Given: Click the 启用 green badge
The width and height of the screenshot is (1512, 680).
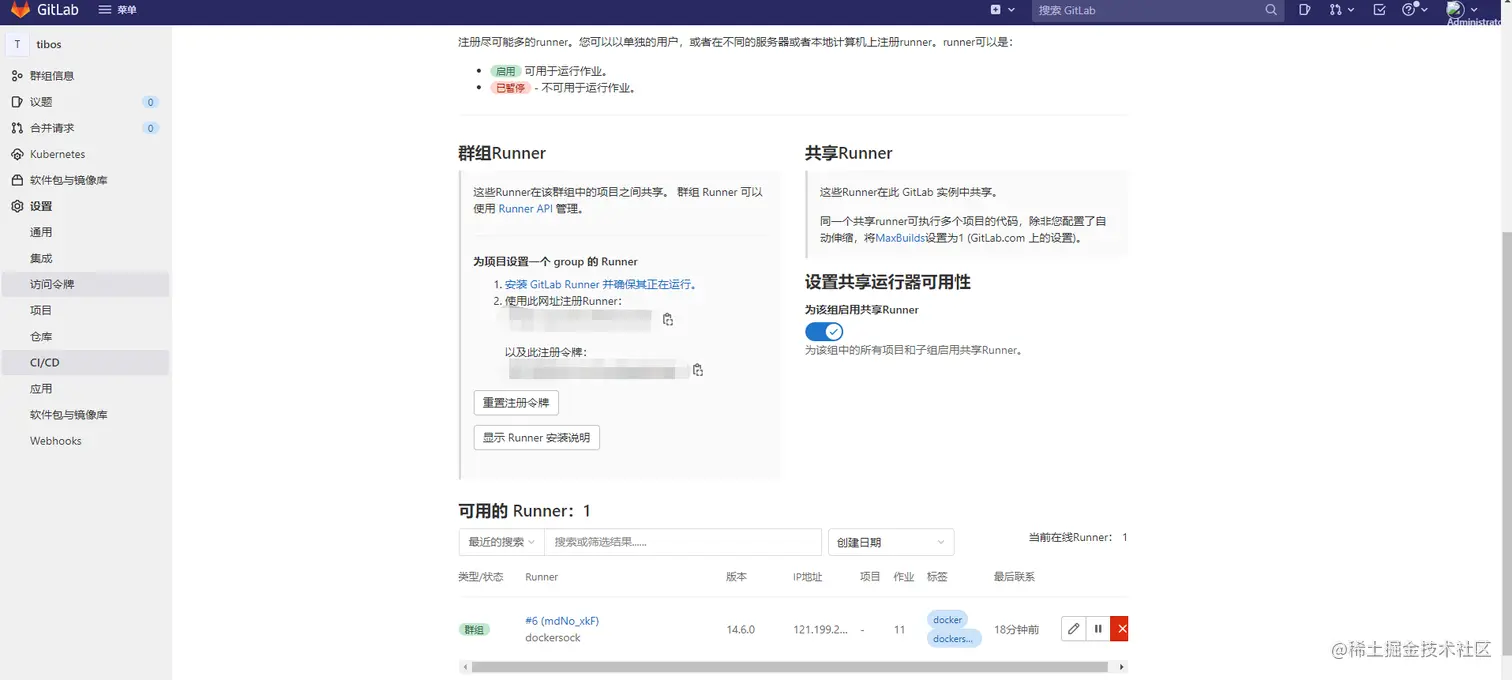Looking at the screenshot, I should (x=505, y=71).
